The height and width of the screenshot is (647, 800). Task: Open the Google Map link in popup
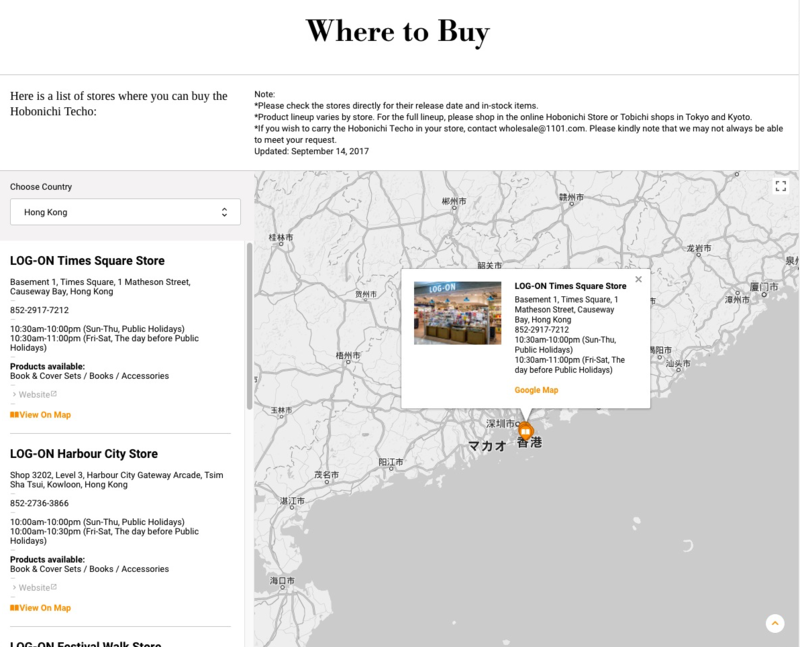536,390
